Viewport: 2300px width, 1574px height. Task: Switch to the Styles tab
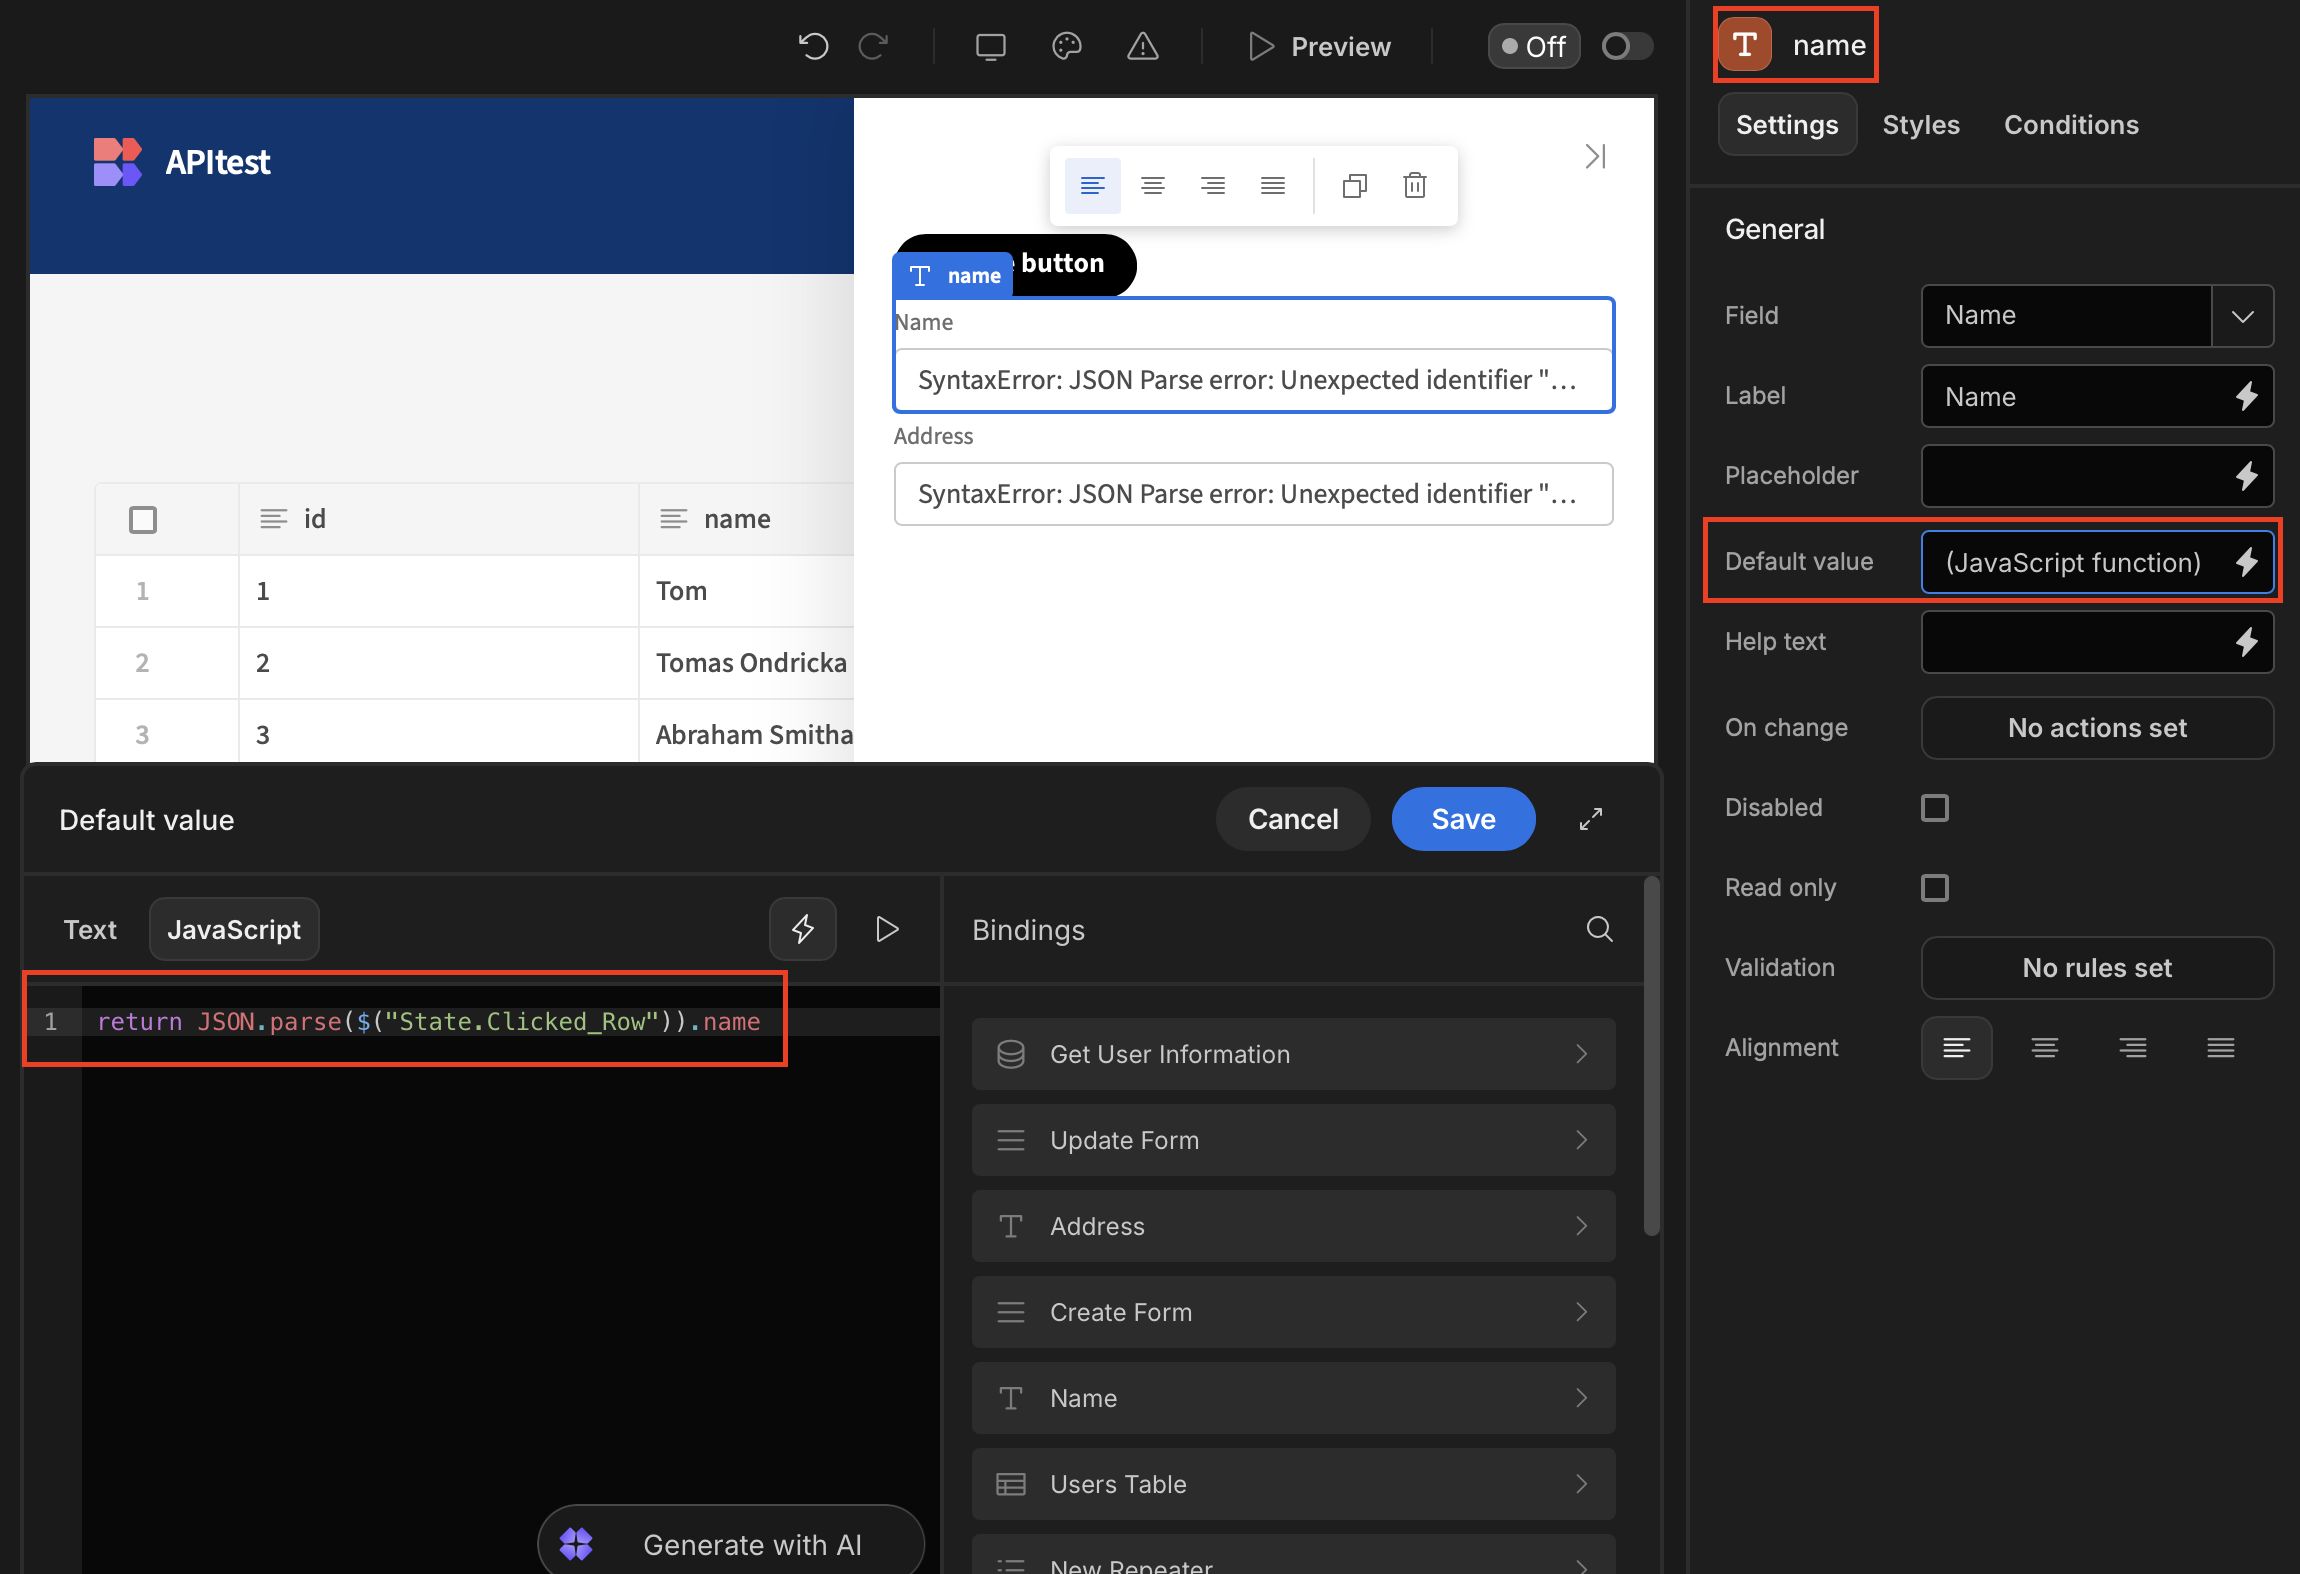pyautogui.click(x=1920, y=125)
